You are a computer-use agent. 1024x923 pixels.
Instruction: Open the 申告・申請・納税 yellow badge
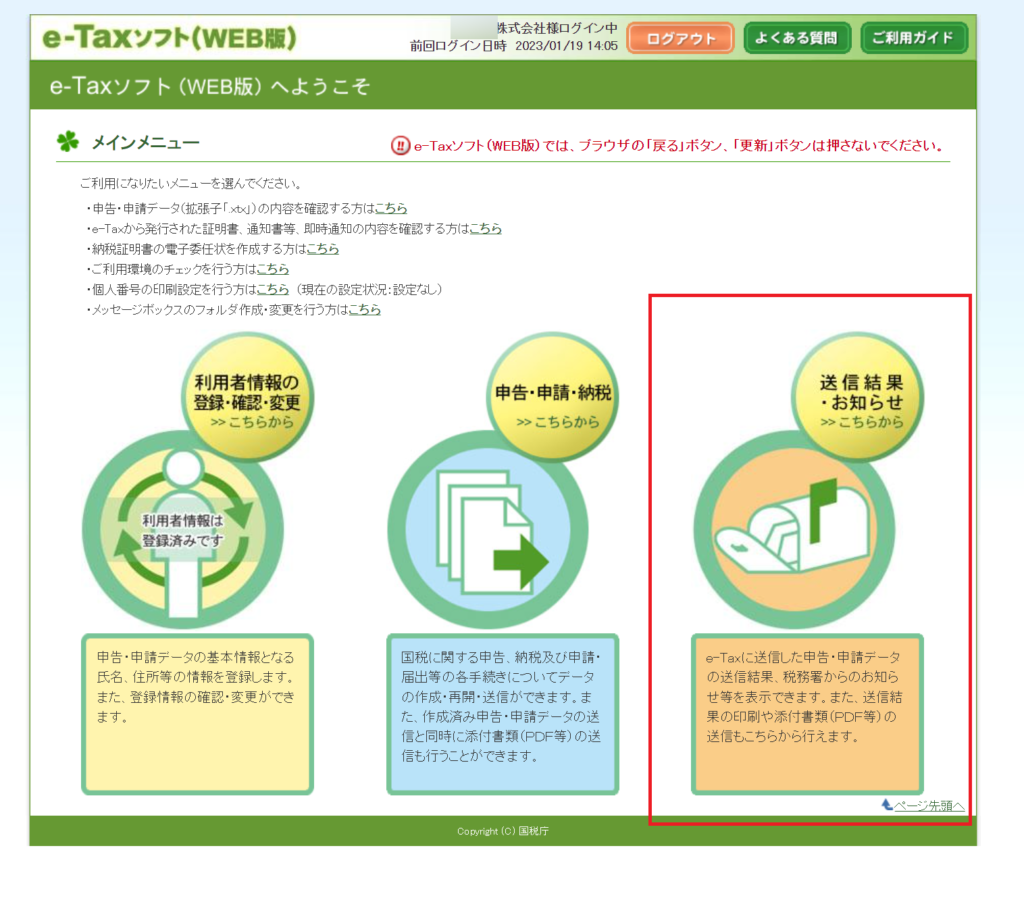coord(553,397)
